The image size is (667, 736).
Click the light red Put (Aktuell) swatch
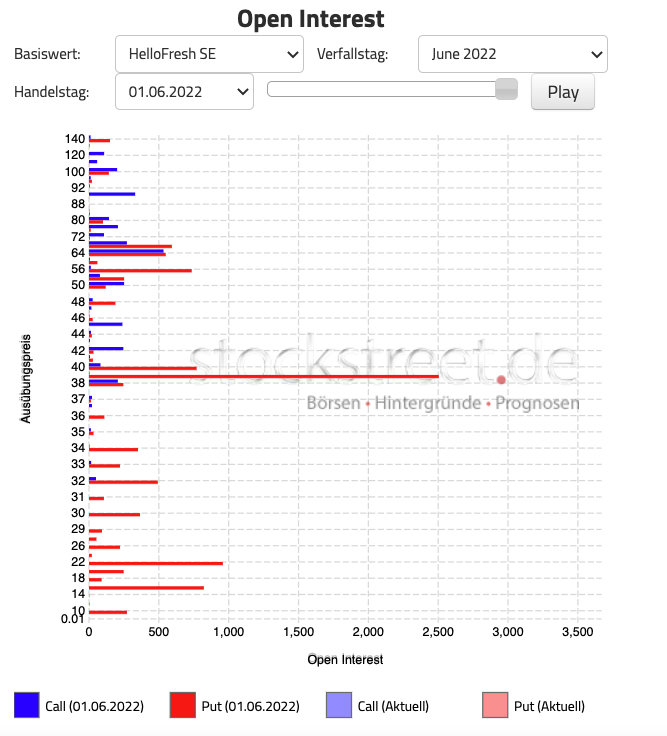pos(495,705)
